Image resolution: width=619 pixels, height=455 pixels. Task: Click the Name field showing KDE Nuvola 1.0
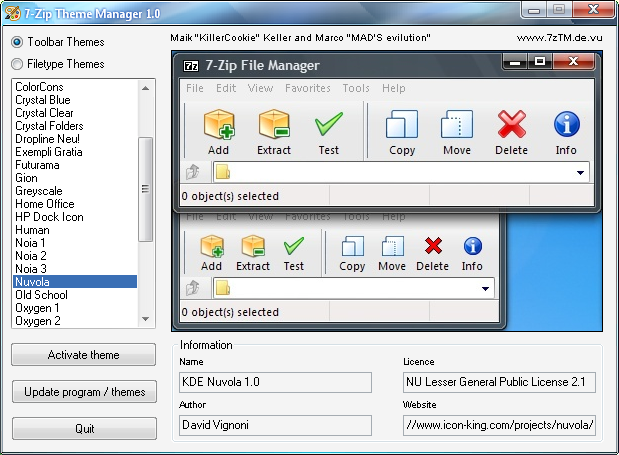point(275,382)
